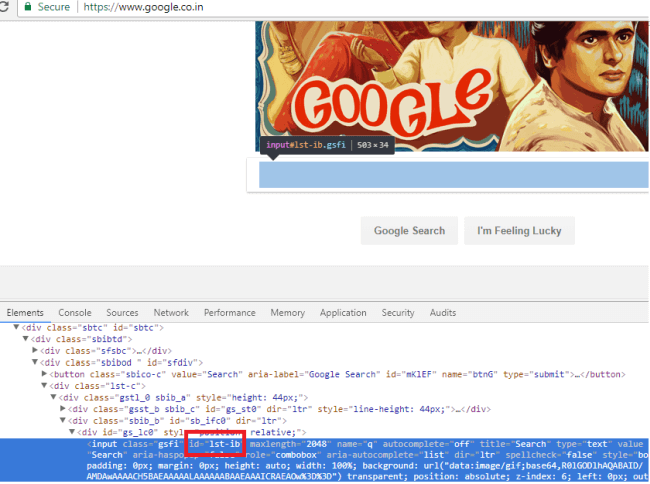The width and height of the screenshot is (650, 484).
Task: Open the Console tab
Action: (75, 313)
